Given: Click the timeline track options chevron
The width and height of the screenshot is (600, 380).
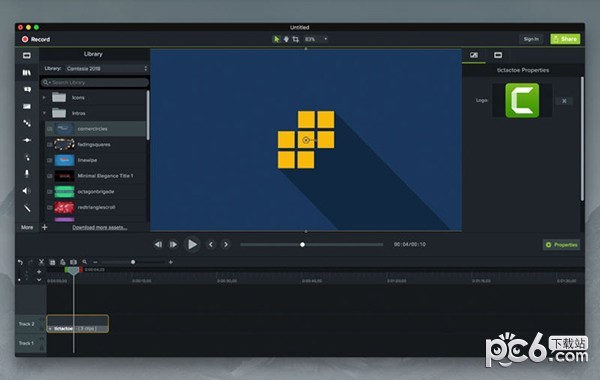Looking at the screenshot, I should pos(39,280).
